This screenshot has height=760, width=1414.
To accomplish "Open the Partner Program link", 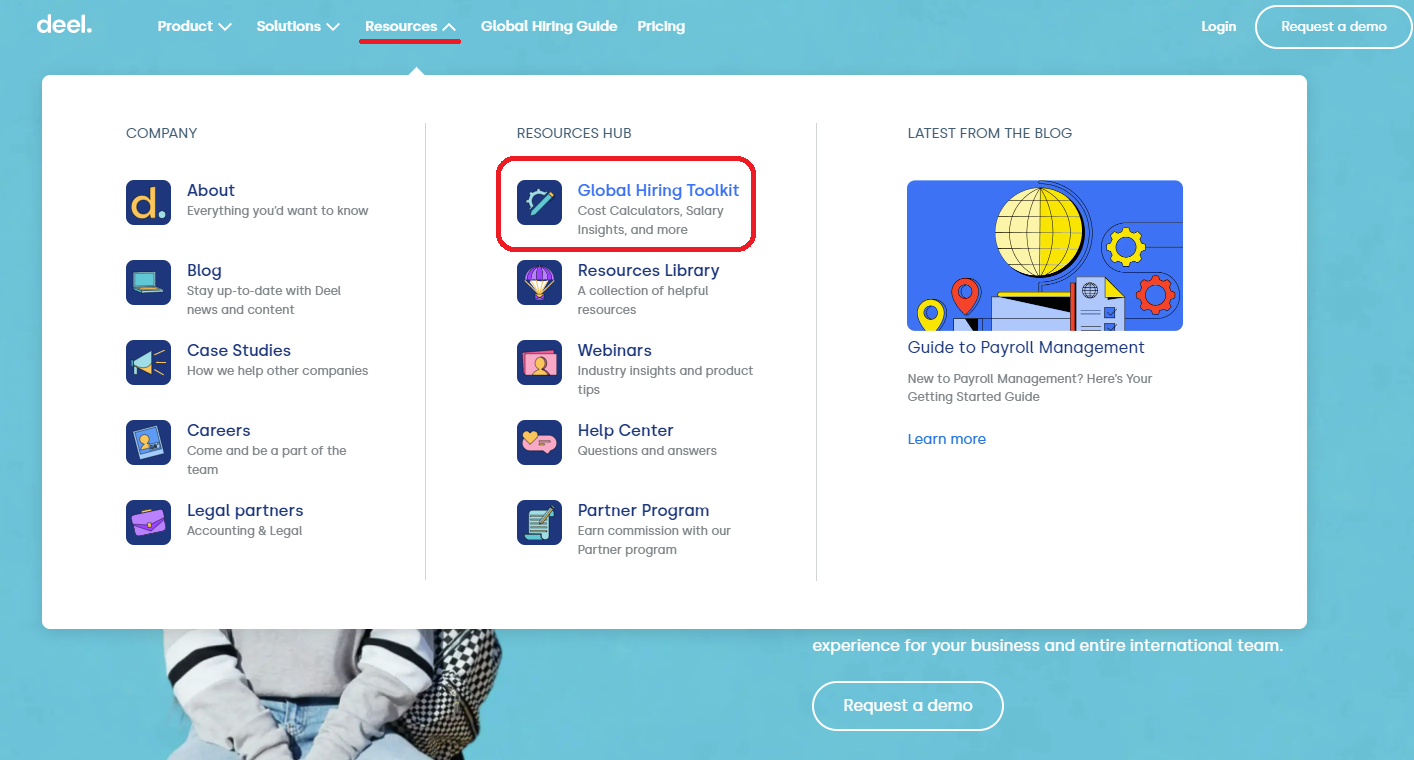I will (643, 510).
